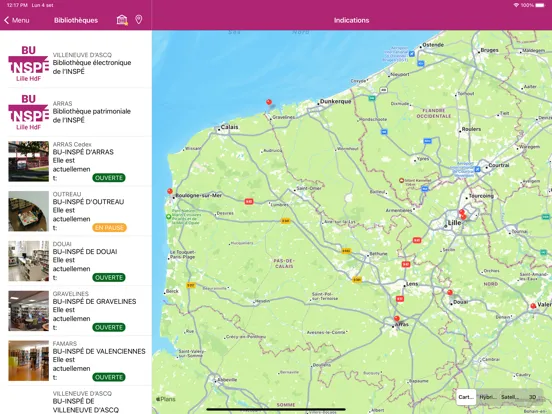Select BU-INSPÉ DE VILLENEUVE D'ASCQ row
This screenshot has height=414, width=552.
(76, 401)
